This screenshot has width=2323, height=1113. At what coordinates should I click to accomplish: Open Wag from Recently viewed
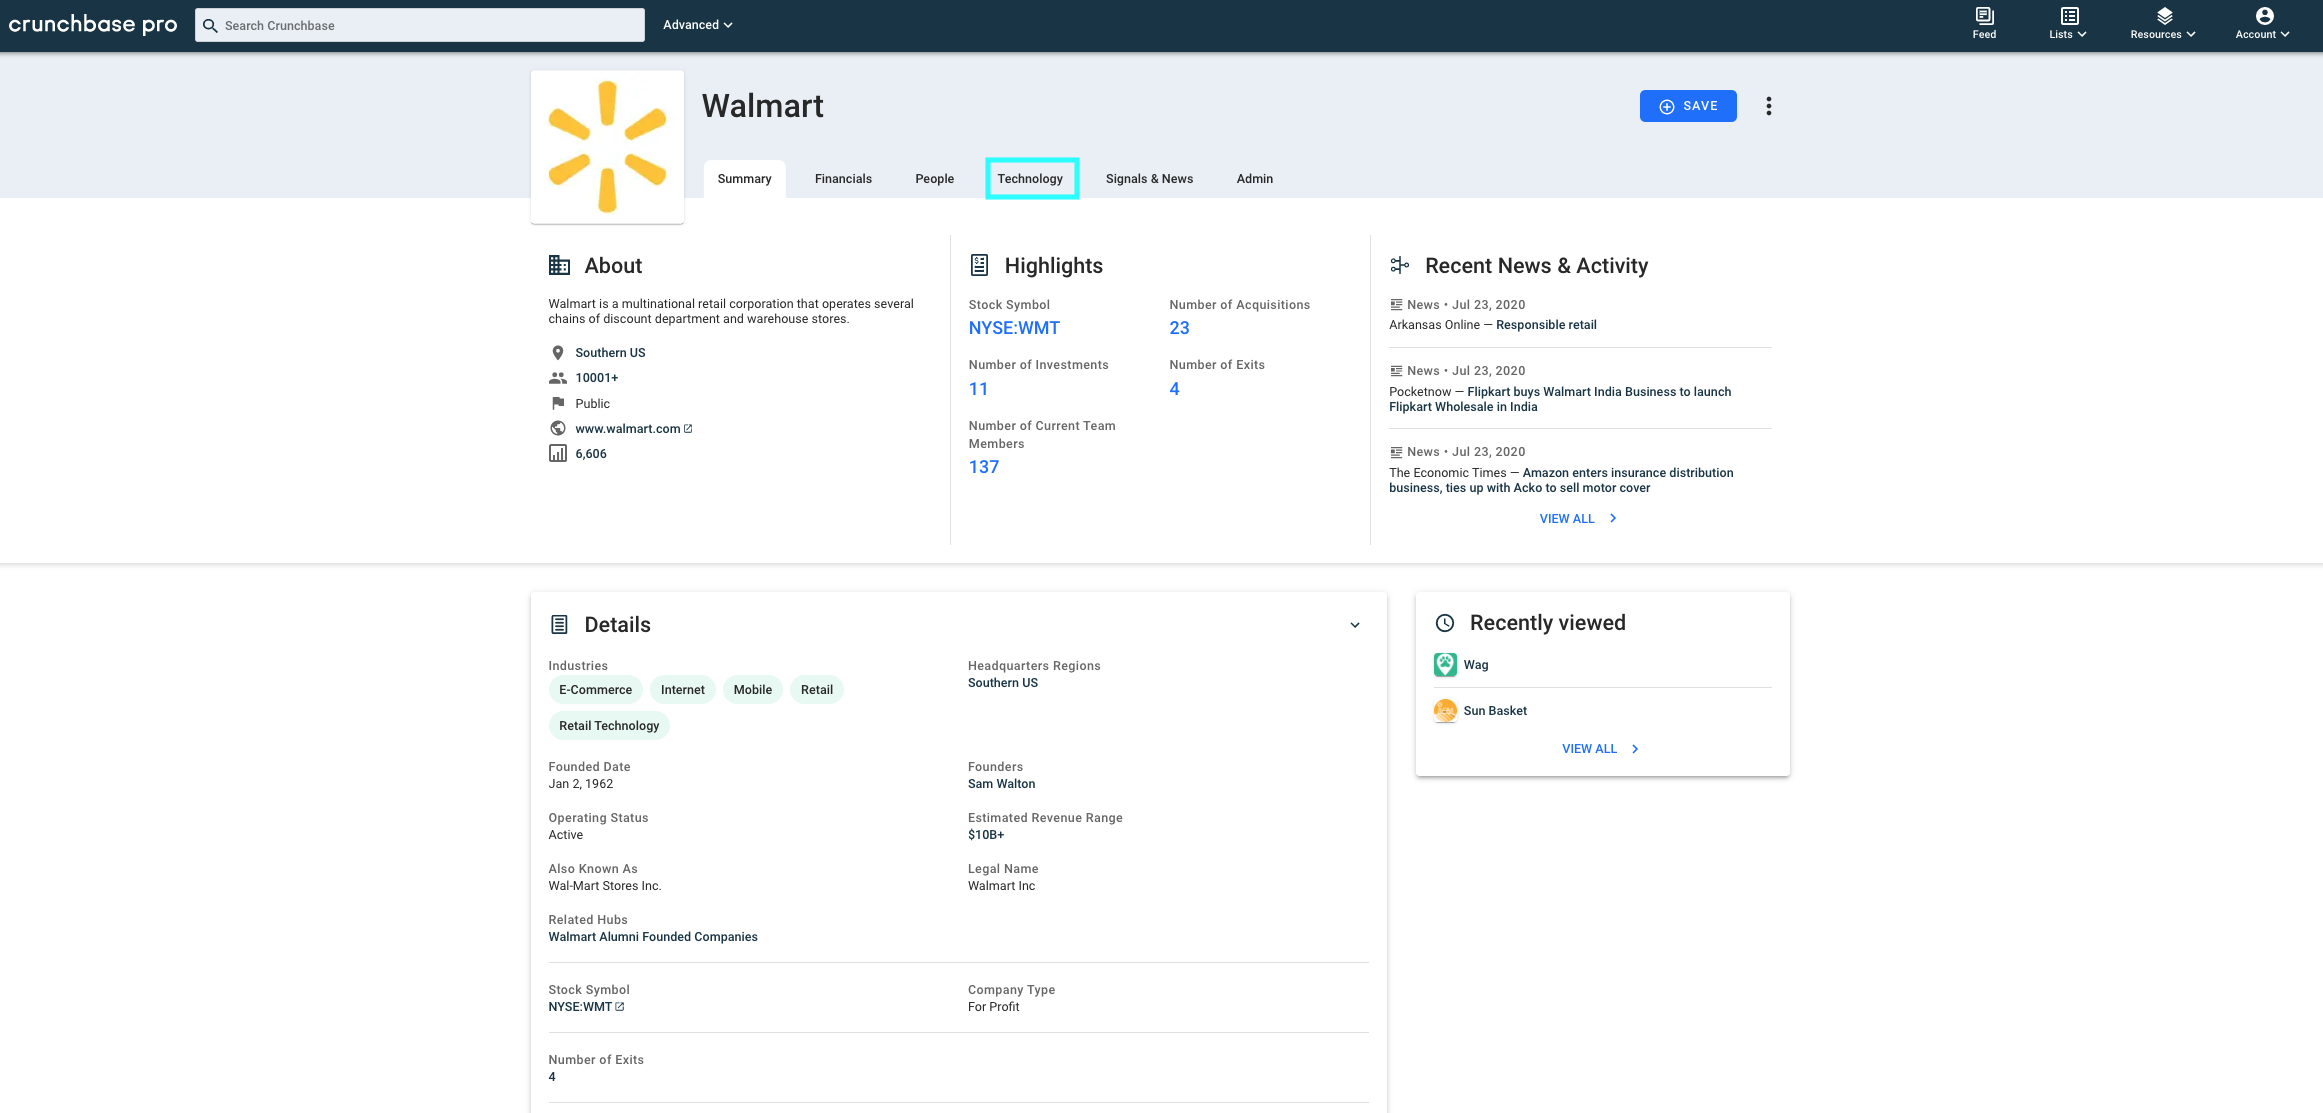click(1475, 665)
